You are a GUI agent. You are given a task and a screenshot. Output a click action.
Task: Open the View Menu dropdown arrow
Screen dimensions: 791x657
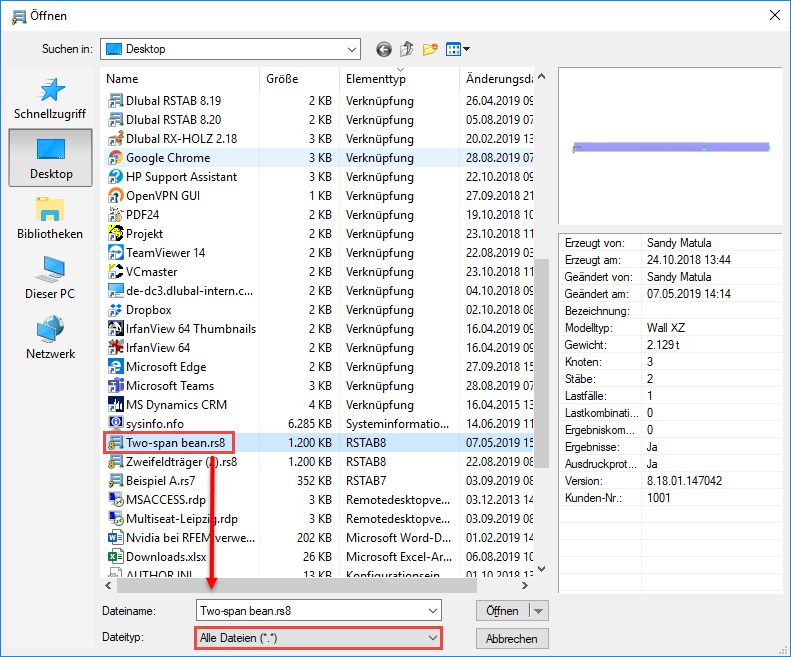pyautogui.click(x=467, y=49)
